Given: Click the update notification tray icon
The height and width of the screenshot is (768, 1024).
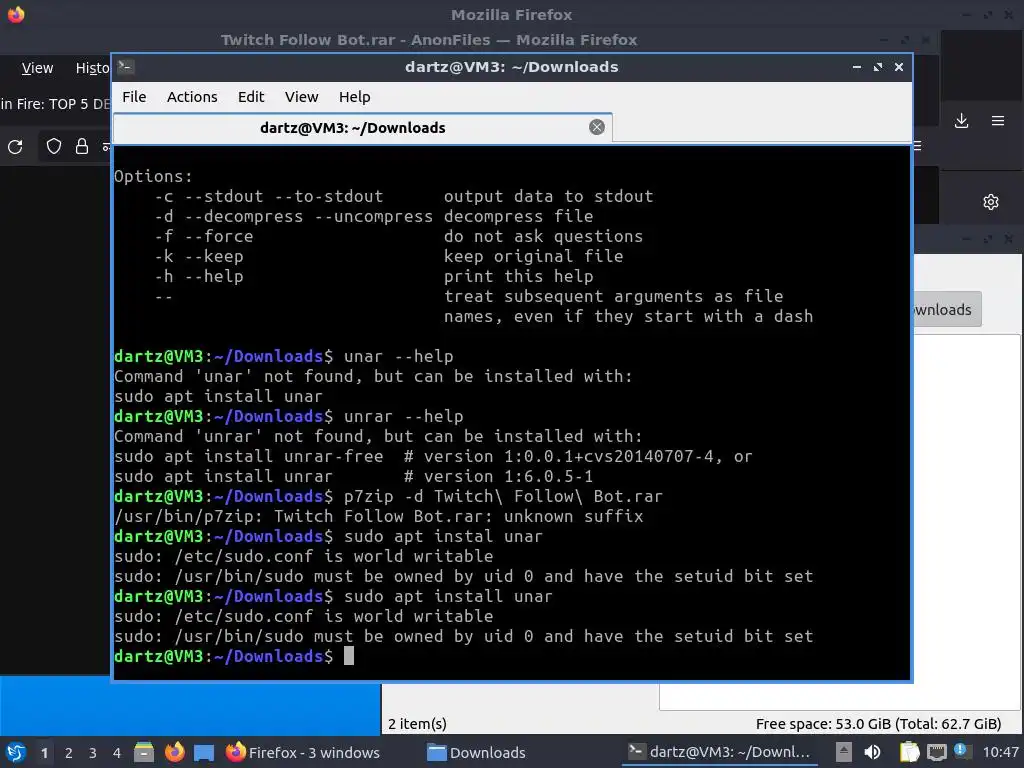Looking at the screenshot, I should [961, 751].
